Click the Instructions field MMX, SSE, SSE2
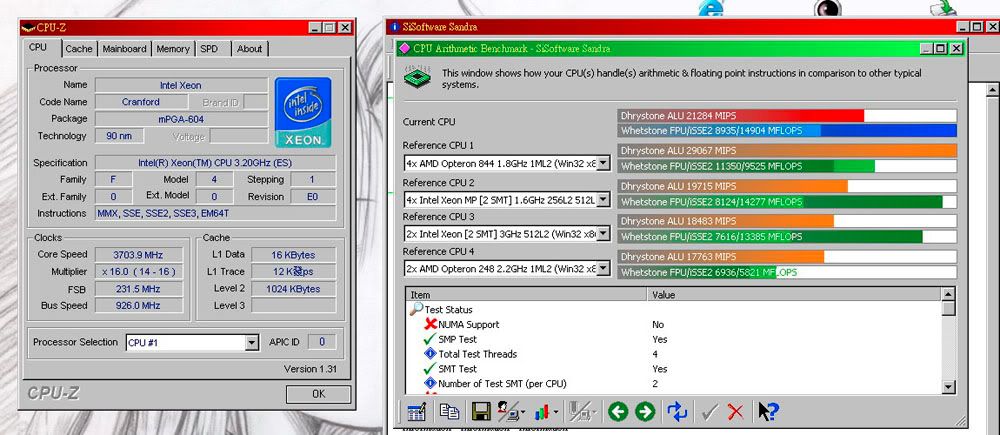This screenshot has width=1000, height=435. pyautogui.click(x=215, y=214)
